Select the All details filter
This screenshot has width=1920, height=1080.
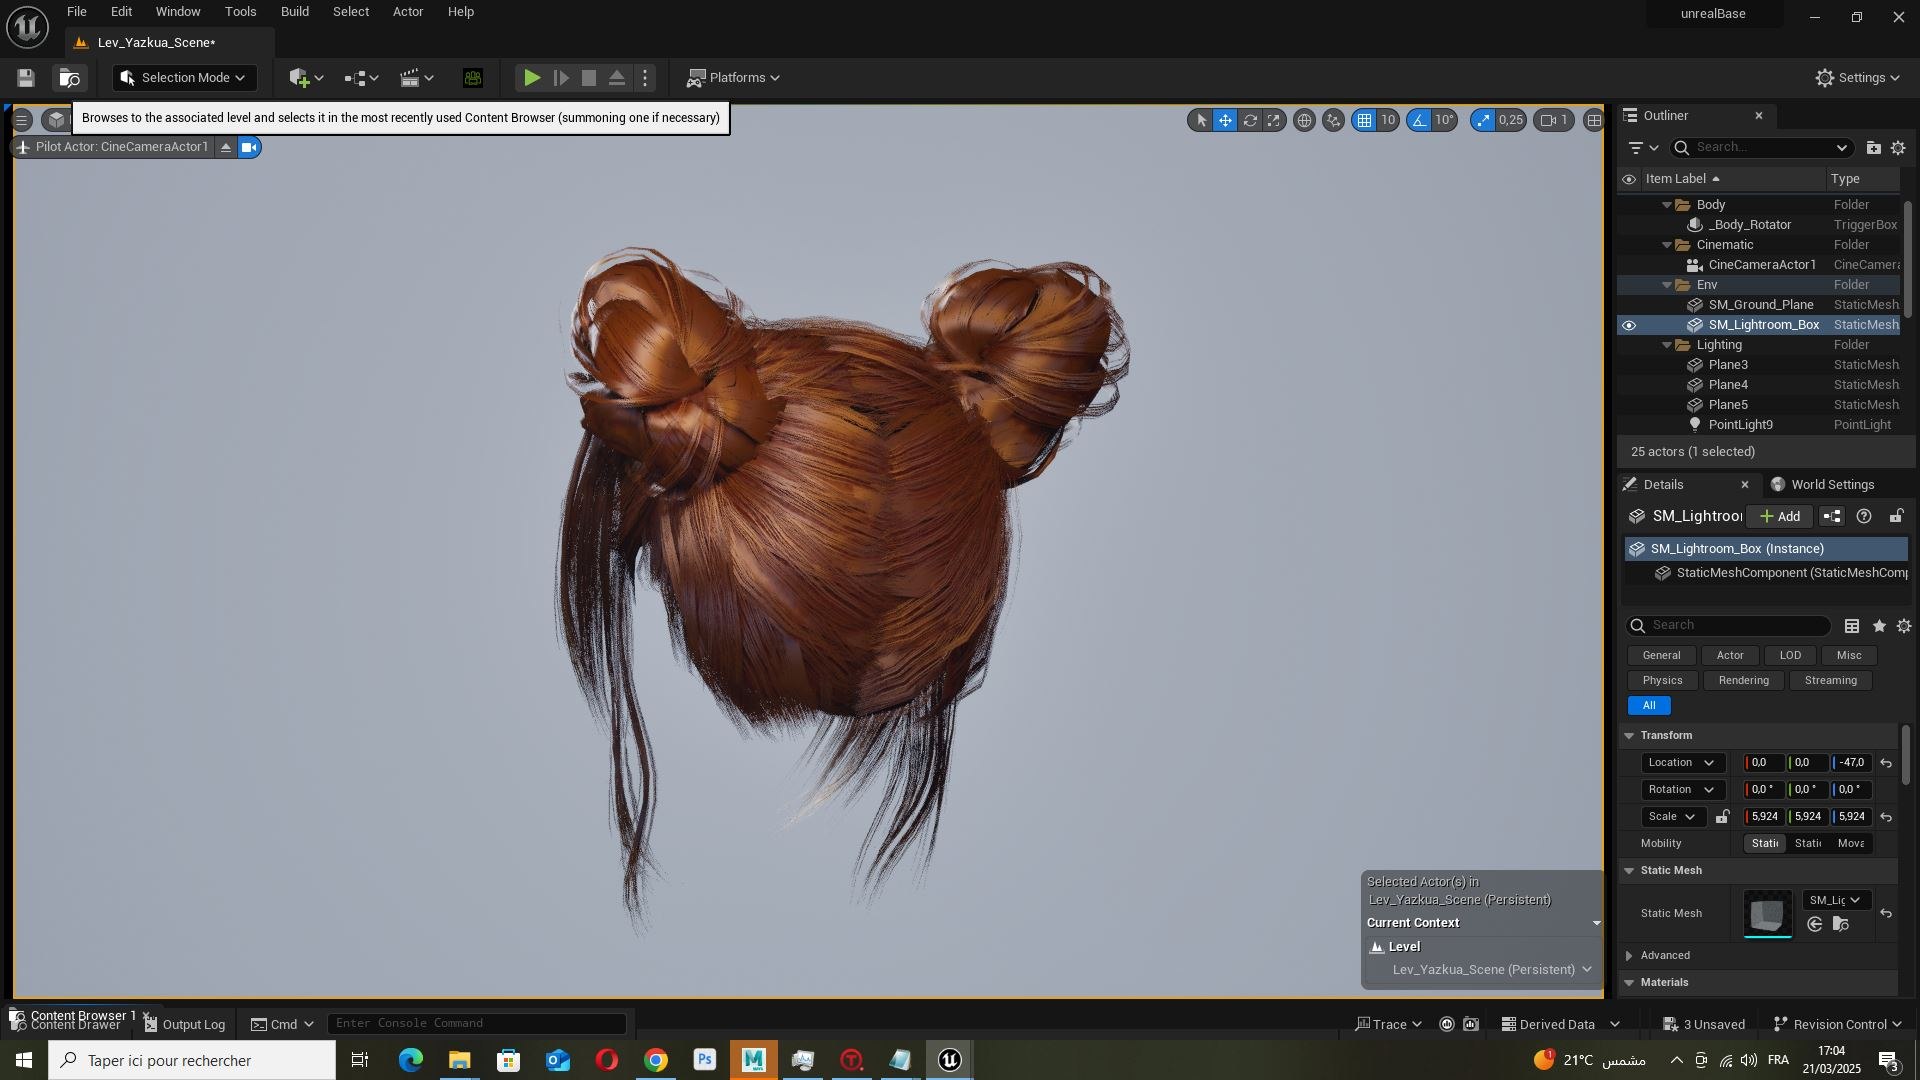(x=1649, y=706)
